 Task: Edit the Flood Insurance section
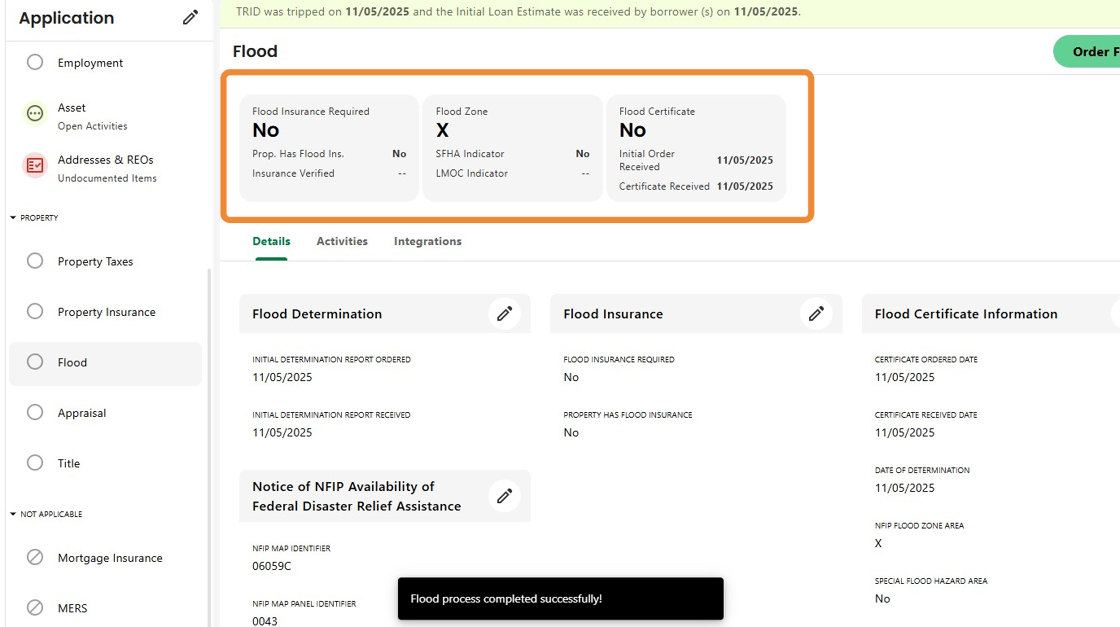point(816,314)
